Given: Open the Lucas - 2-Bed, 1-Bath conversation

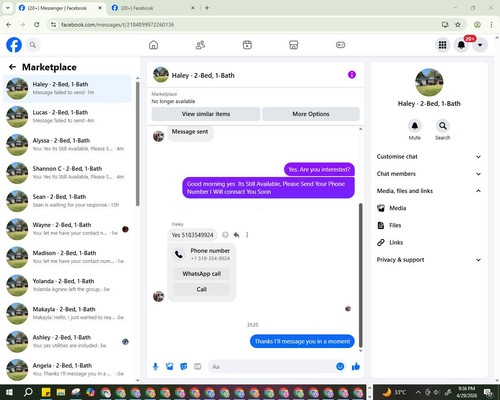Looking at the screenshot, I should [67, 117].
